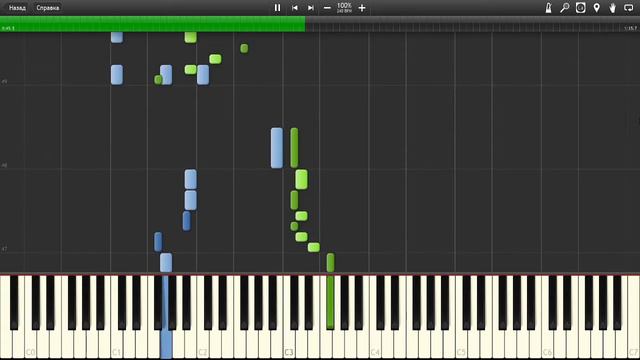The height and width of the screenshot is (360, 640).
Task: Open the hands practice settings icon
Action: pyautogui.click(x=612, y=8)
